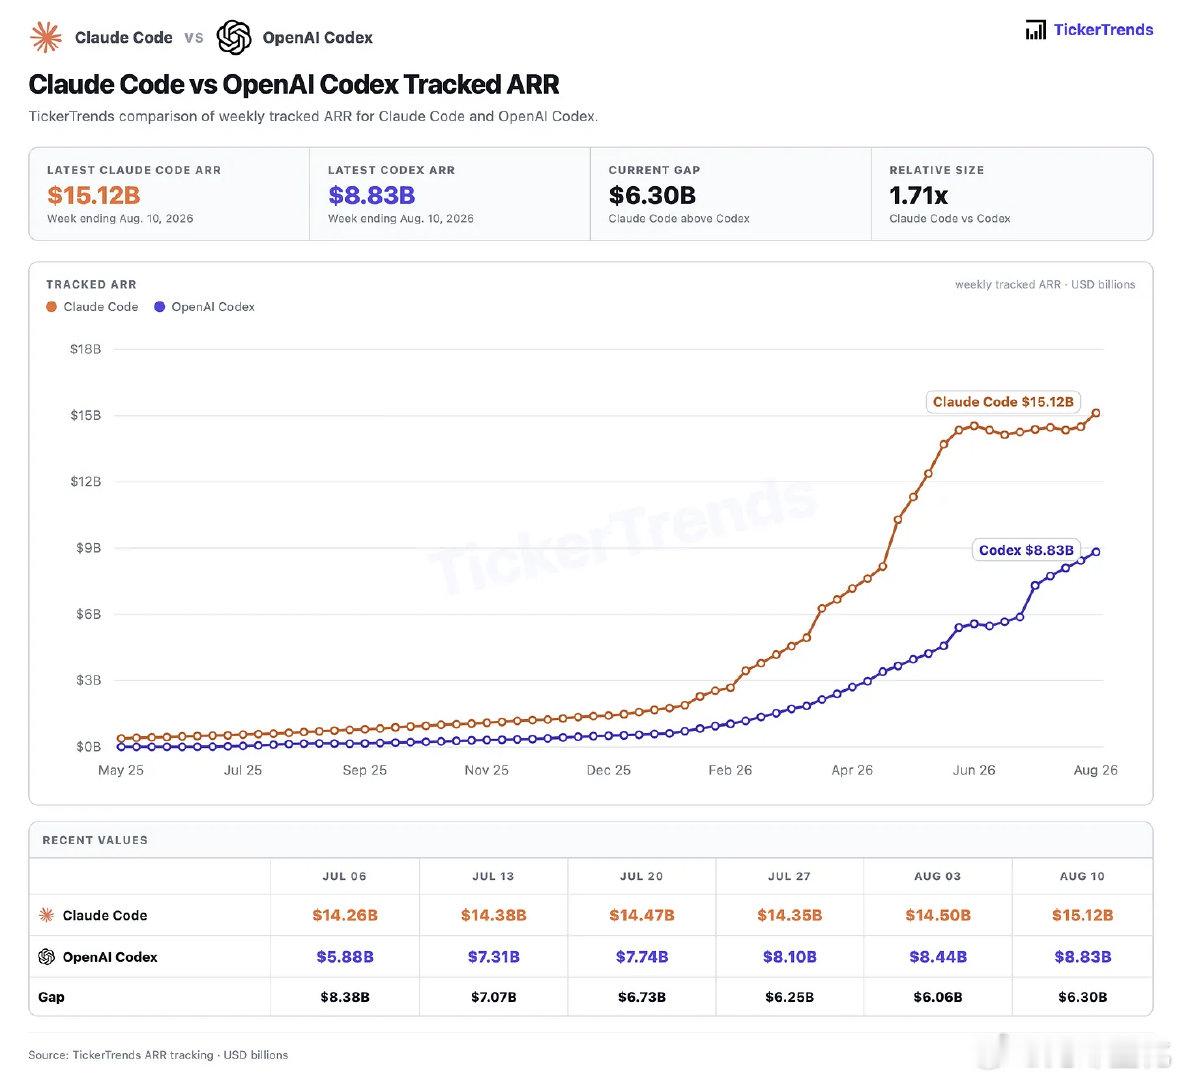The width and height of the screenshot is (1181, 1080).
Task: Select the Claude Code $15.12B chart label
Action: [x=1003, y=401]
